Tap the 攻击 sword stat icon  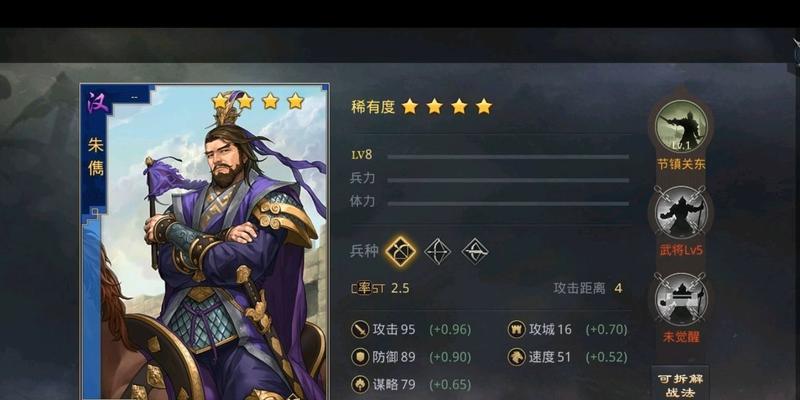coord(360,329)
